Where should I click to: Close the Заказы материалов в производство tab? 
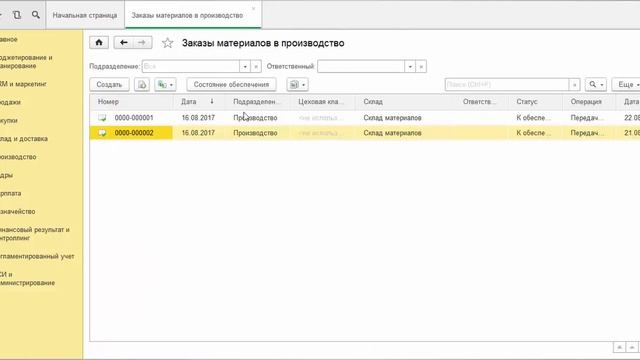coord(253,9)
